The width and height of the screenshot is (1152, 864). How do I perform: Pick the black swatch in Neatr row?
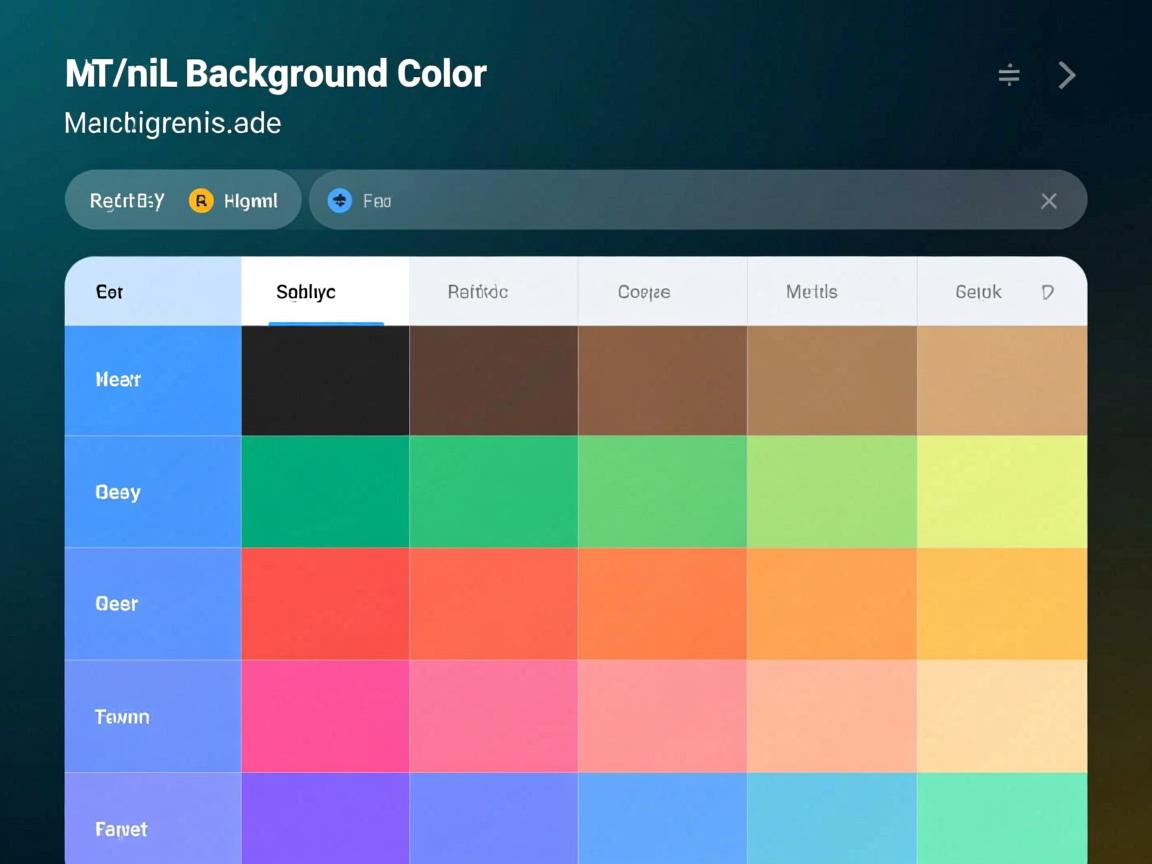(325, 381)
